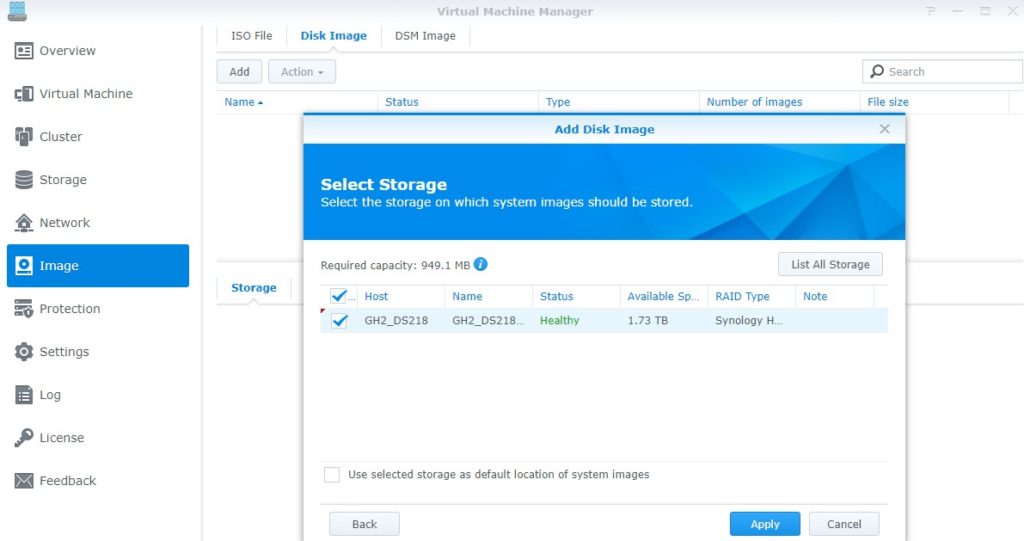Screen dimensions: 1024x541
Task: Click the License key icon
Action: (24, 438)
